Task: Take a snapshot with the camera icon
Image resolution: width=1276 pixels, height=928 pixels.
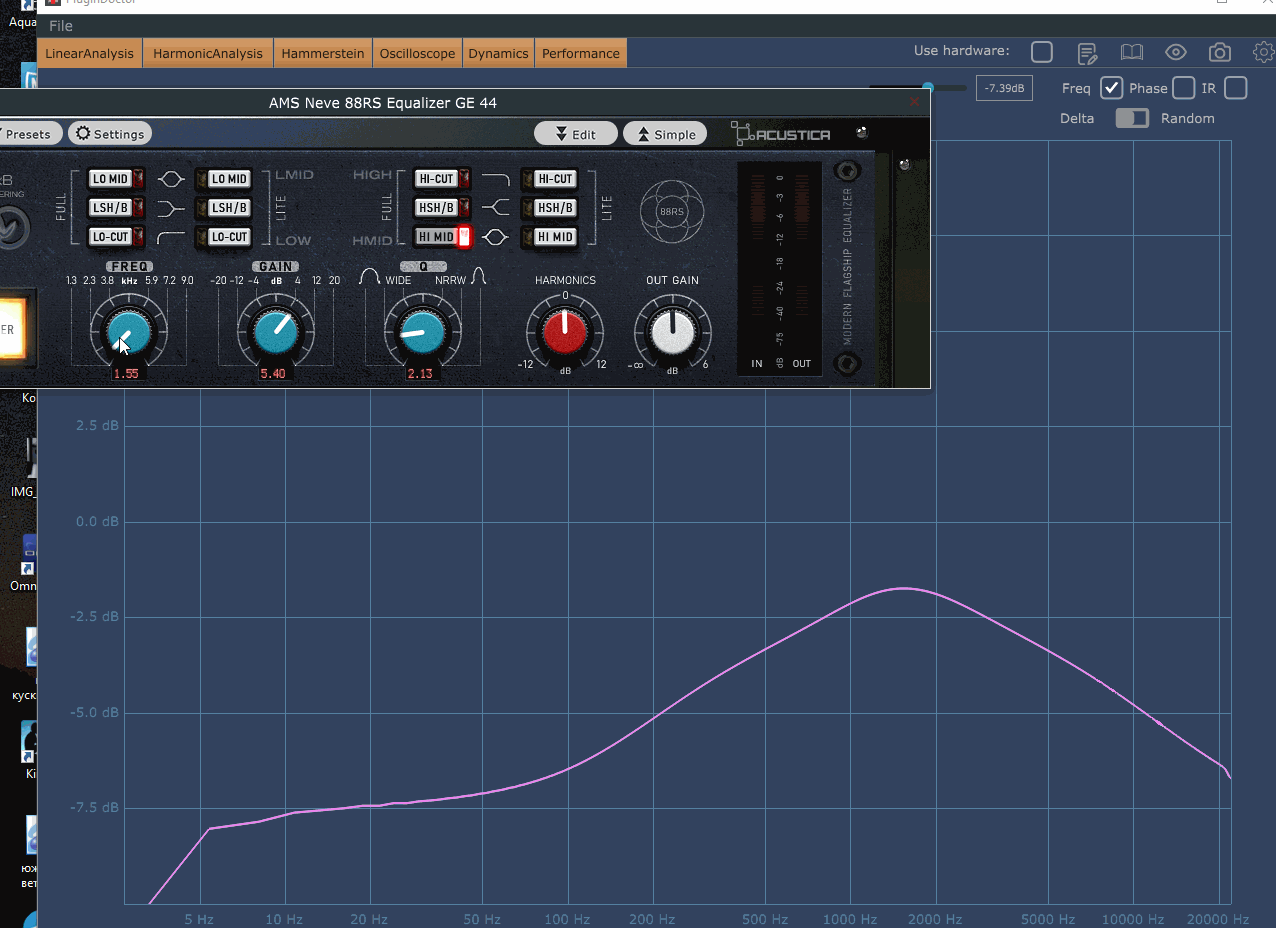Action: coord(1219,53)
